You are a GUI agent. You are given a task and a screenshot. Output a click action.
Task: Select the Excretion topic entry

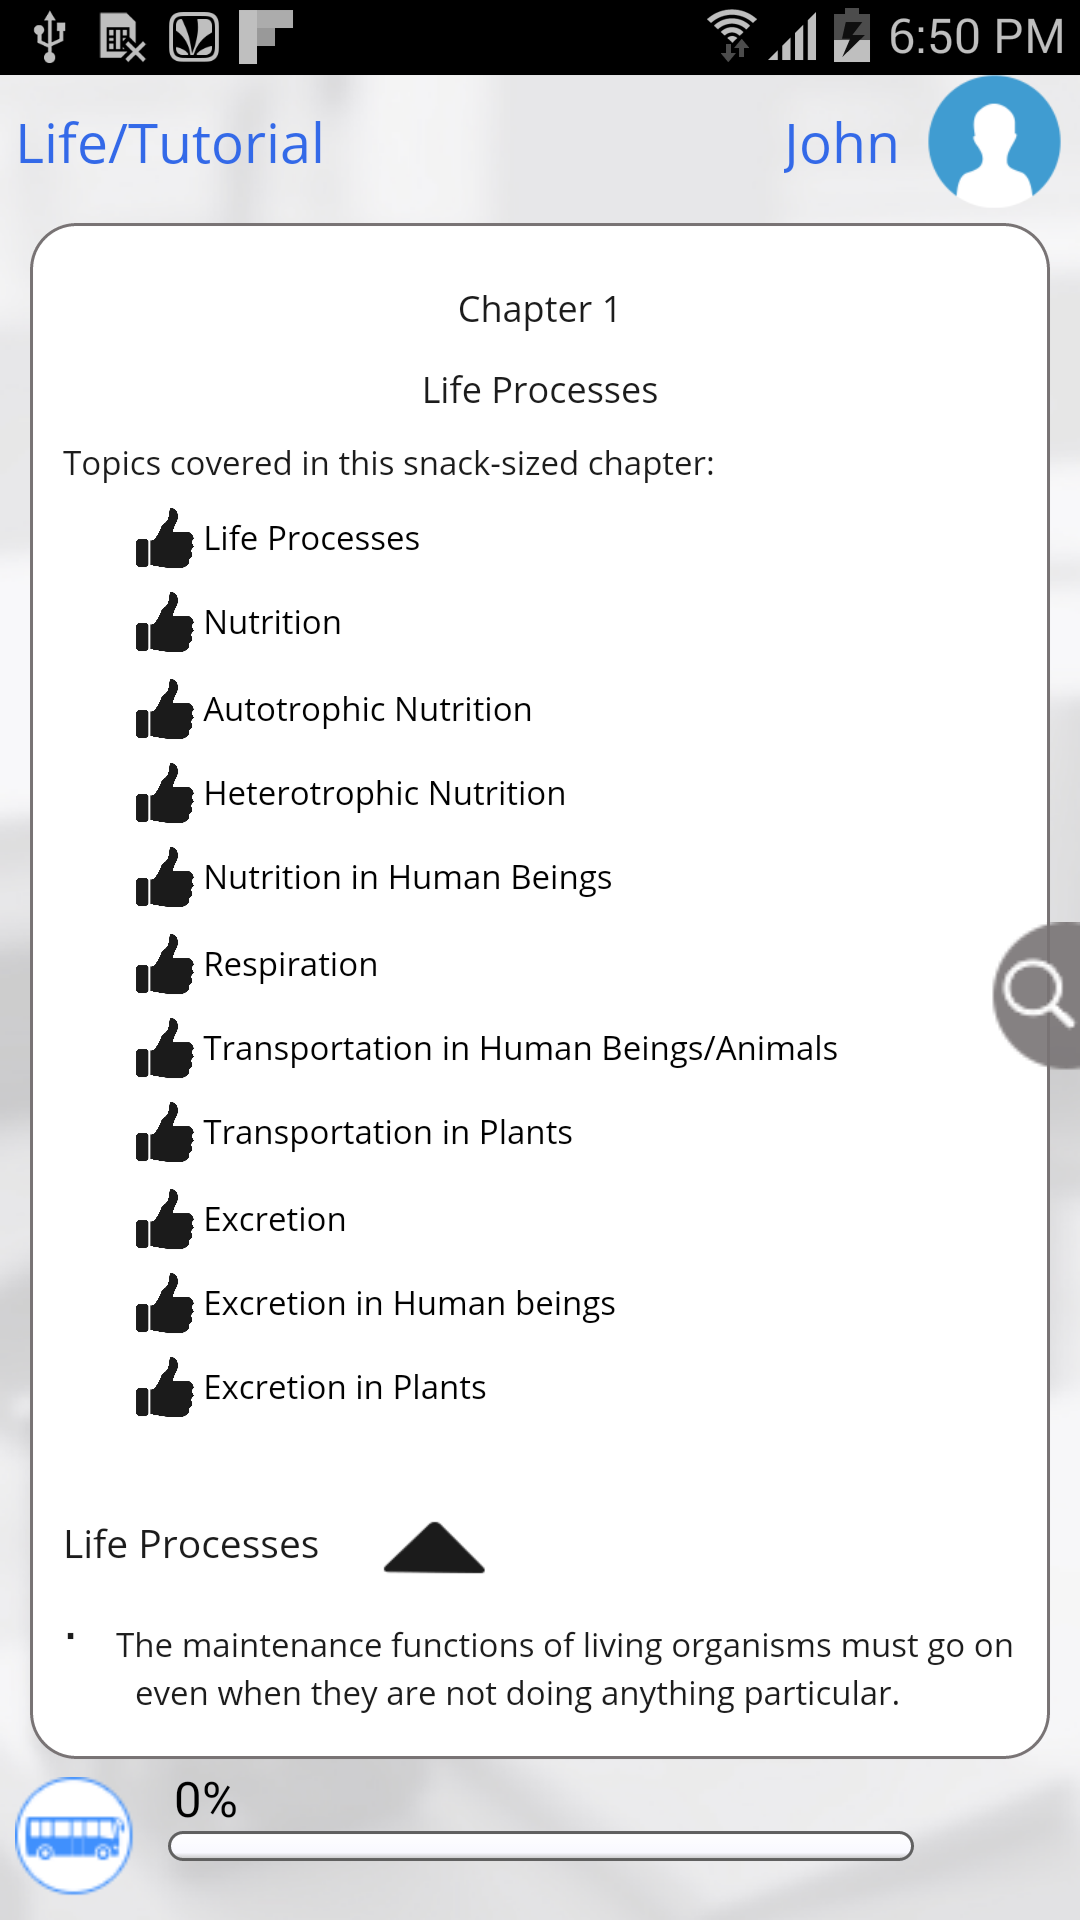coord(275,1220)
